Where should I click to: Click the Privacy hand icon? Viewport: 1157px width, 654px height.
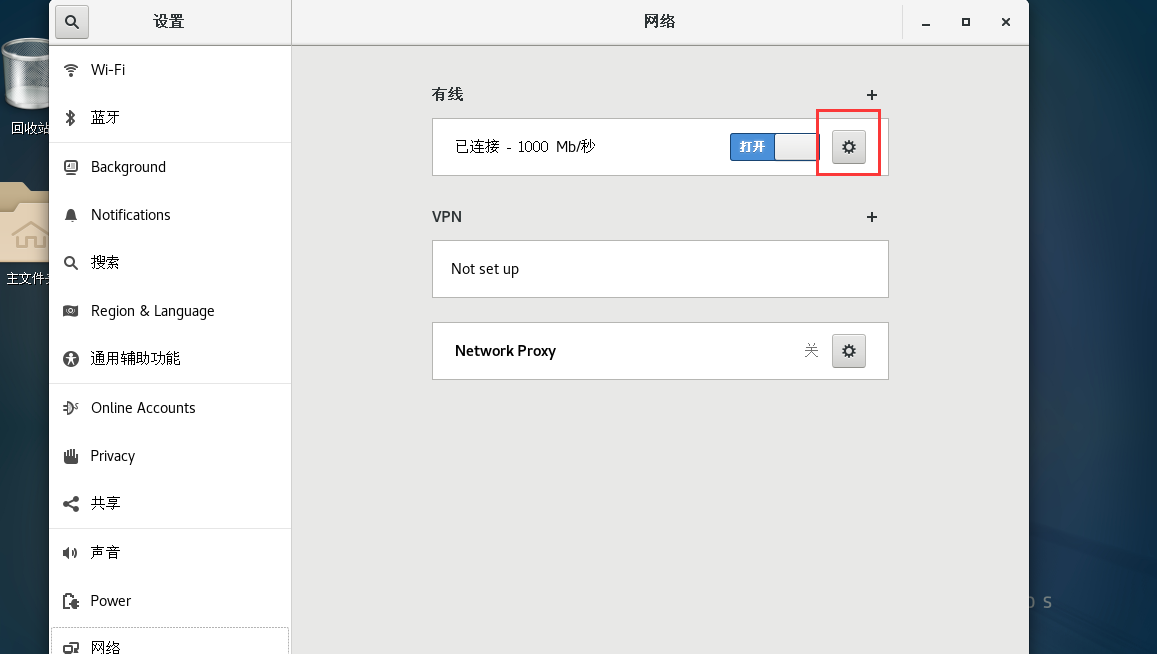71,456
